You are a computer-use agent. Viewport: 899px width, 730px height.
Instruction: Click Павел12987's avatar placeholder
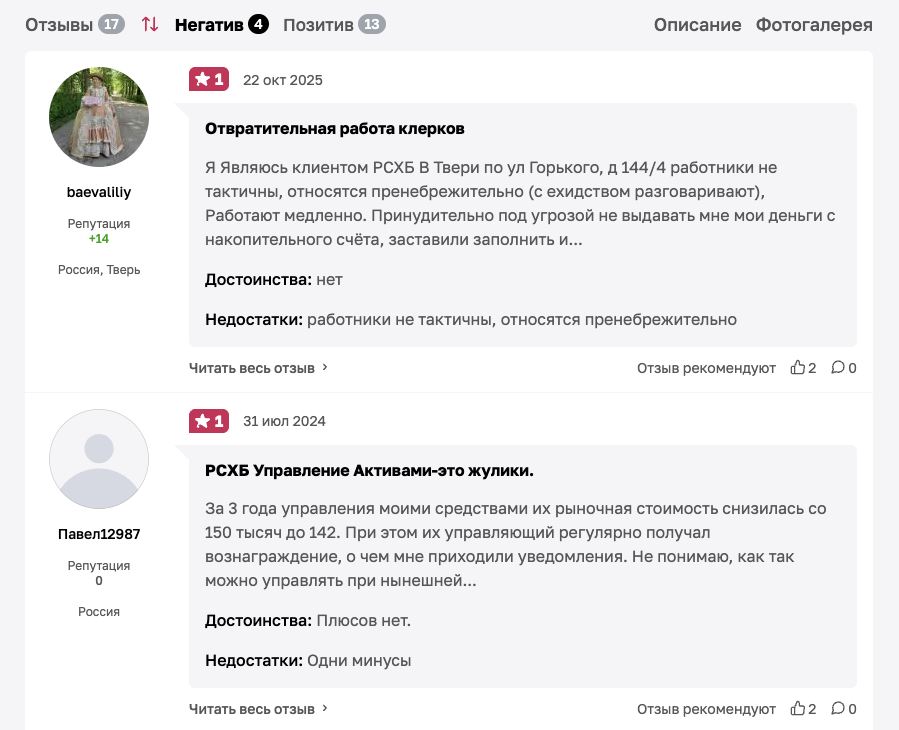(x=98, y=459)
